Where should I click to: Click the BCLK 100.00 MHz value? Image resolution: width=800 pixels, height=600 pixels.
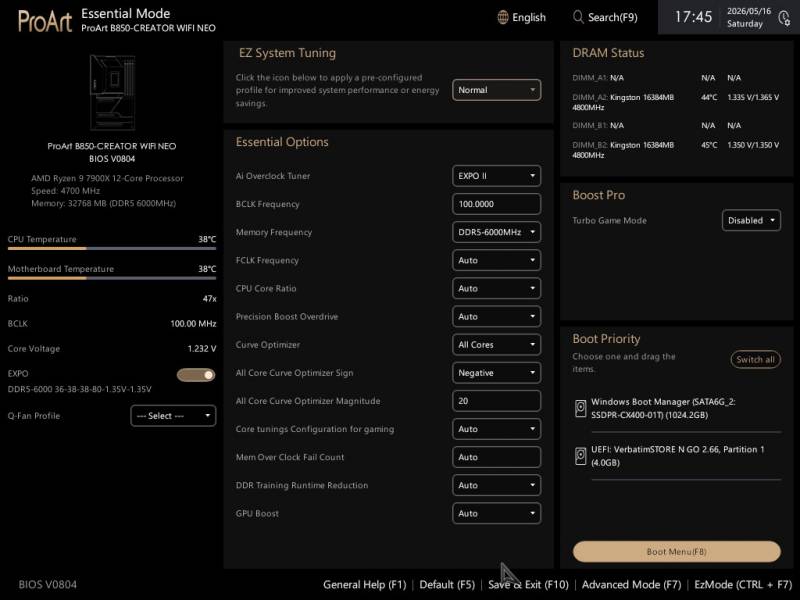click(x=193, y=324)
